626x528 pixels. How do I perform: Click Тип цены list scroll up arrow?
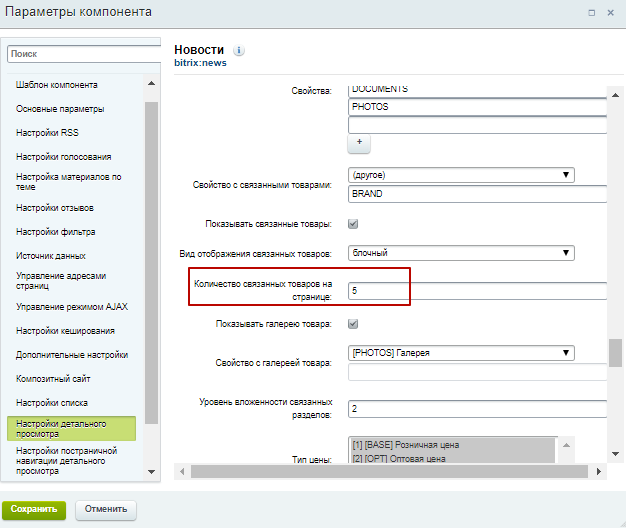click(x=566, y=445)
